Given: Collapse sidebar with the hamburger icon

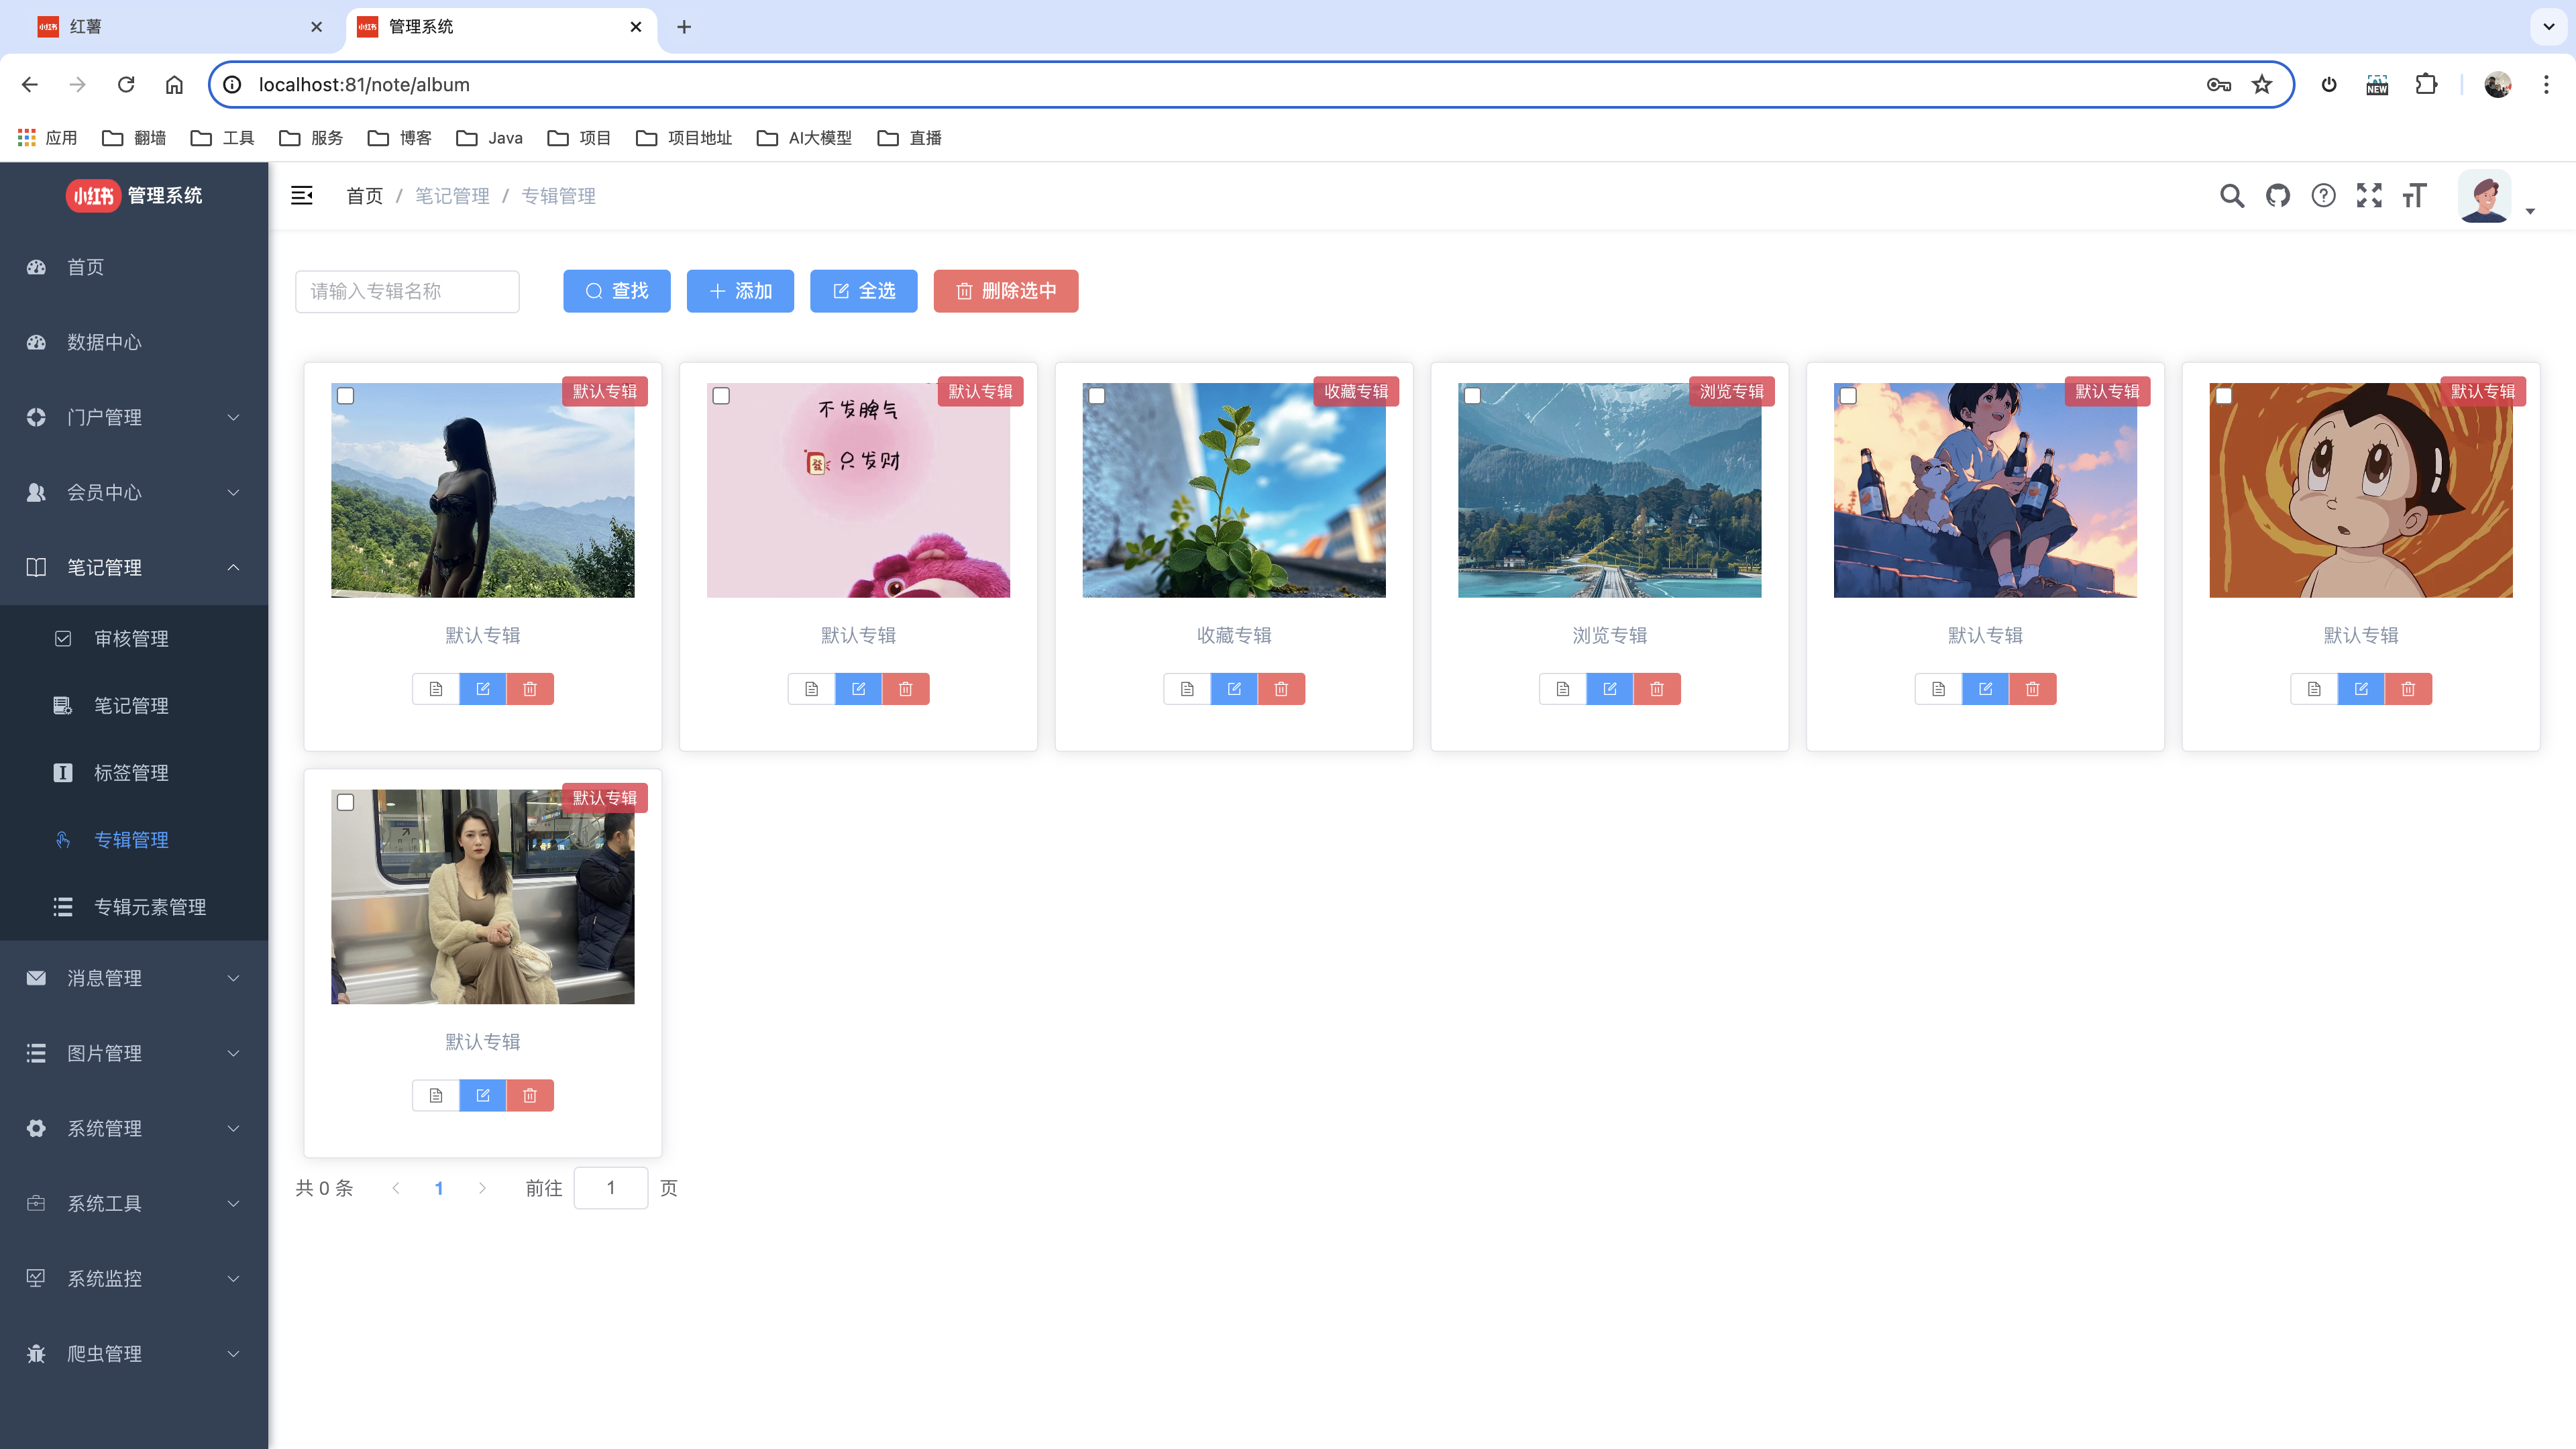Looking at the screenshot, I should click(x=301, y=196).
